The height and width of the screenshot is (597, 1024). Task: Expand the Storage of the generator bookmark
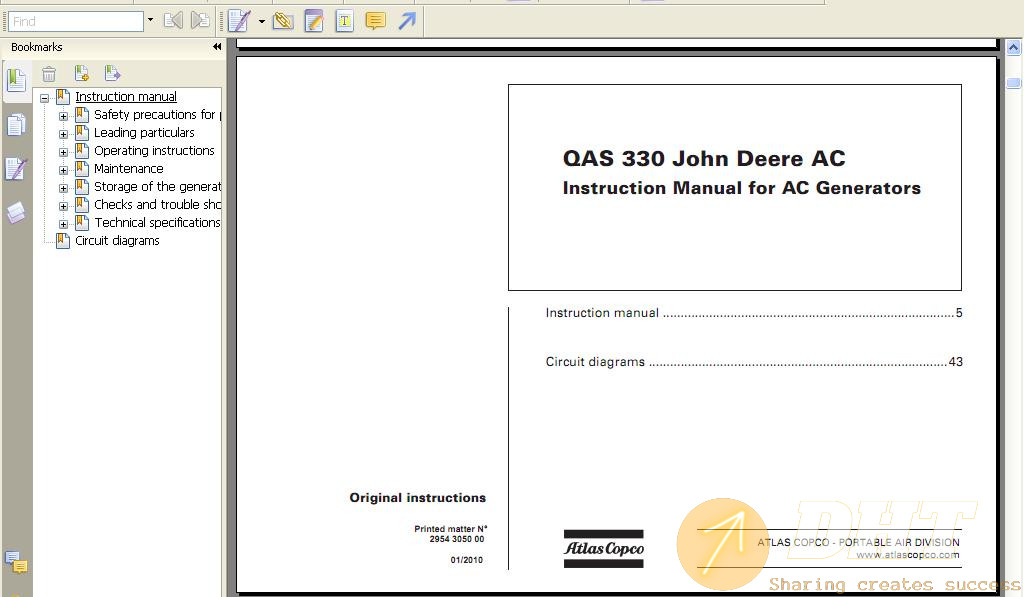coord(63,188)
